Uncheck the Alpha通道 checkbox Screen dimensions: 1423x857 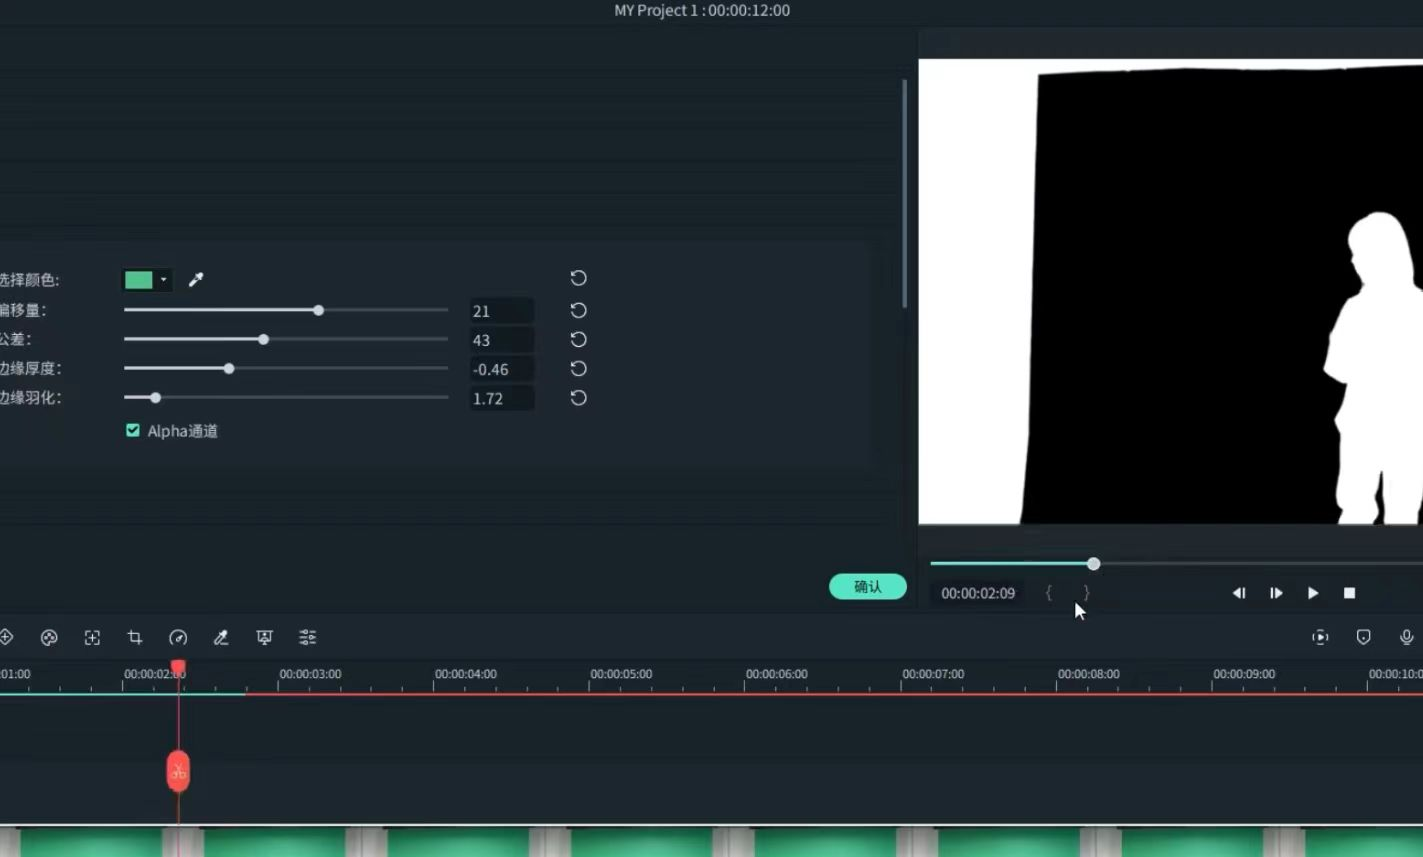tap(132, 430)
